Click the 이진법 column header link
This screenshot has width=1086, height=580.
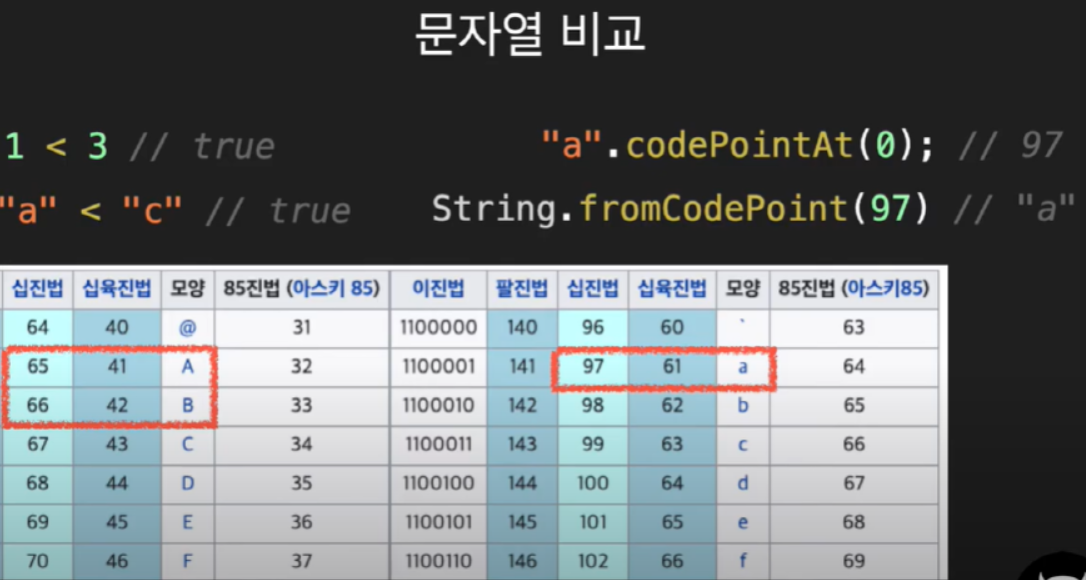tap(438, 288)
